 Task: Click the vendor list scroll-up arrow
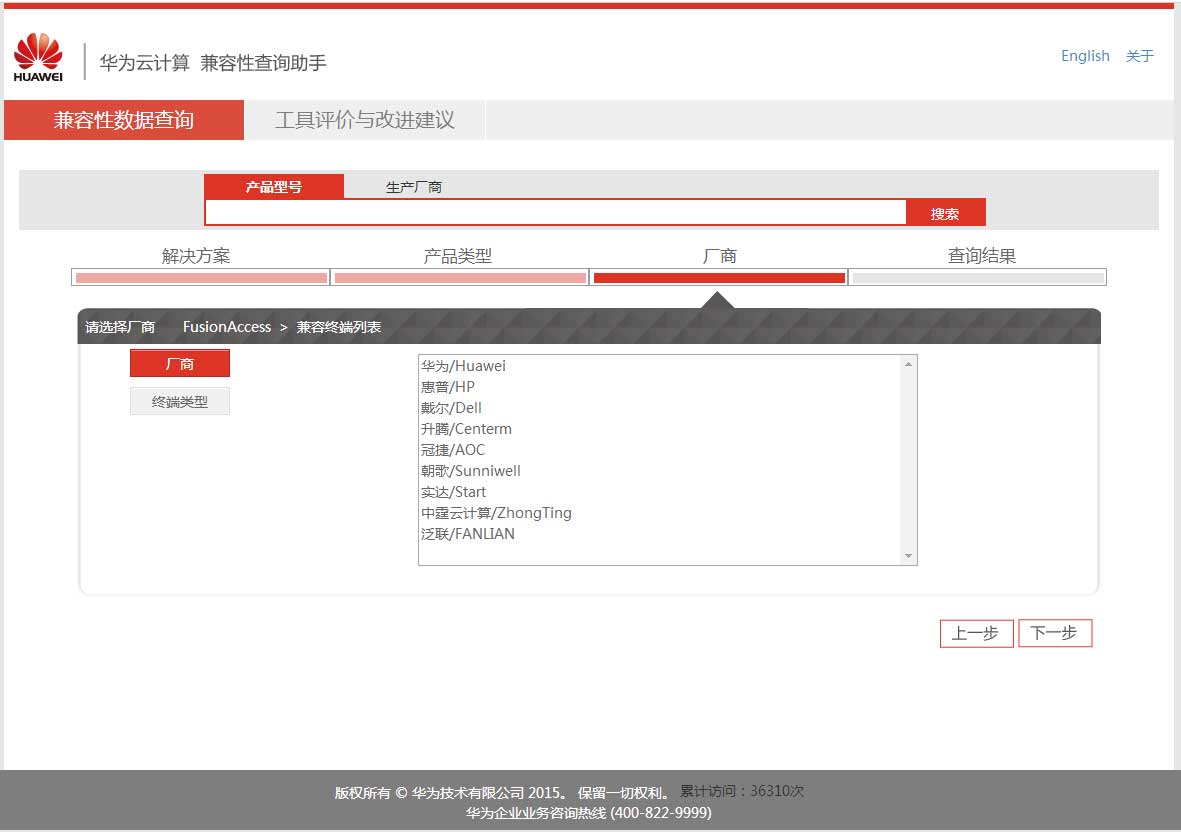point(908,364)
